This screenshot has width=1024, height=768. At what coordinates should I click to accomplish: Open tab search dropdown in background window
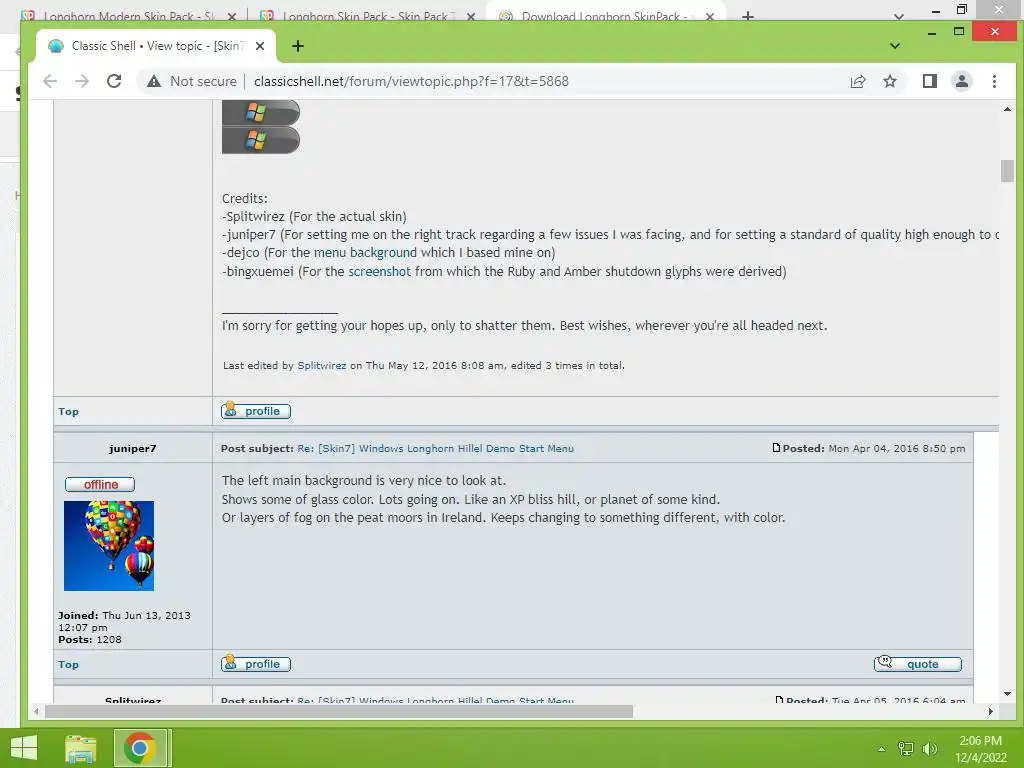click(899, 16)
